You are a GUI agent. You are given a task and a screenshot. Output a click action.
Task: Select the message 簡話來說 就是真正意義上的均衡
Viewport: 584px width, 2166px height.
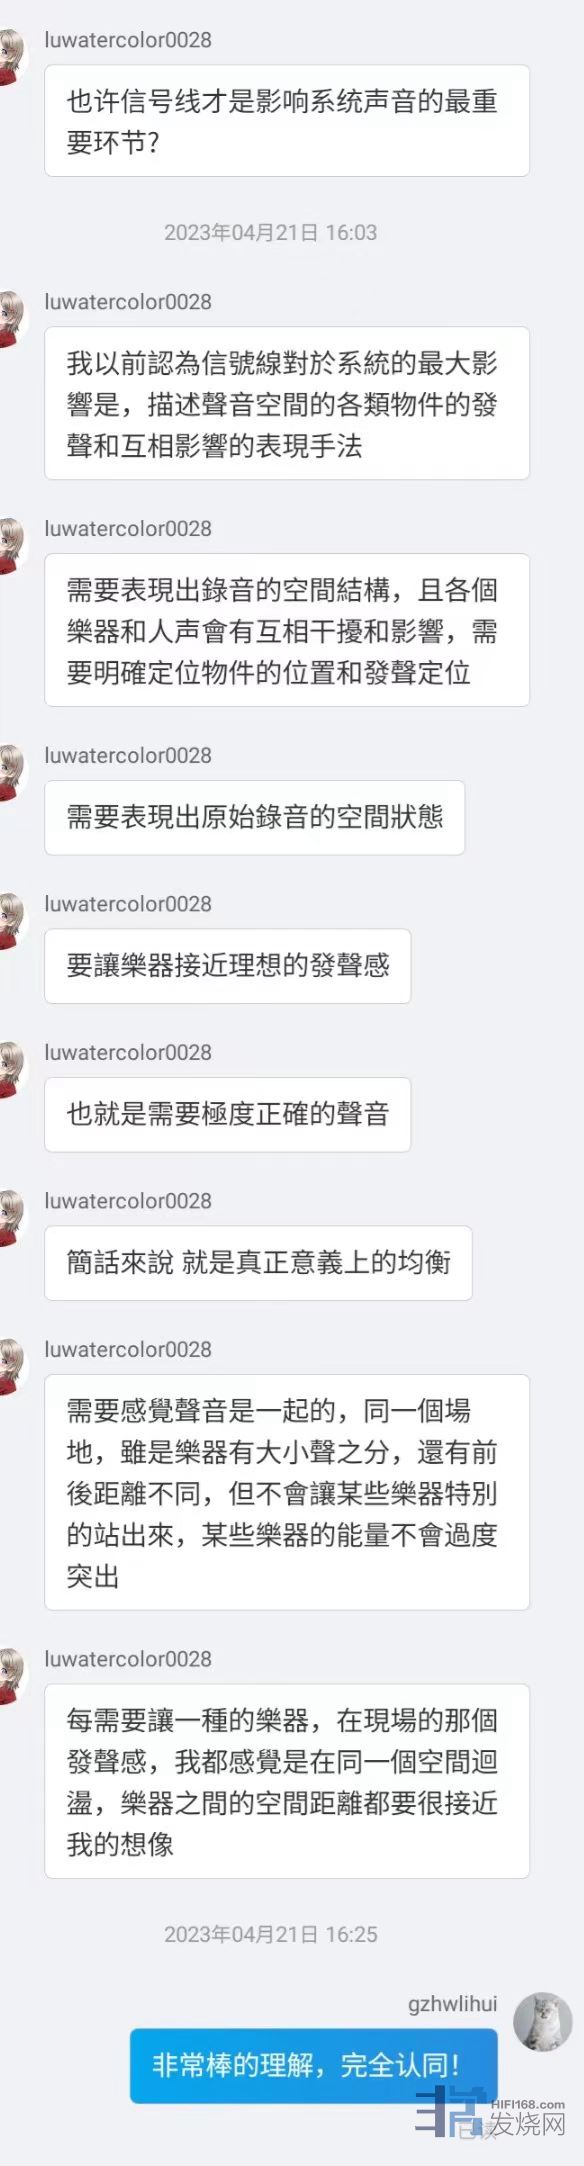258,1263
